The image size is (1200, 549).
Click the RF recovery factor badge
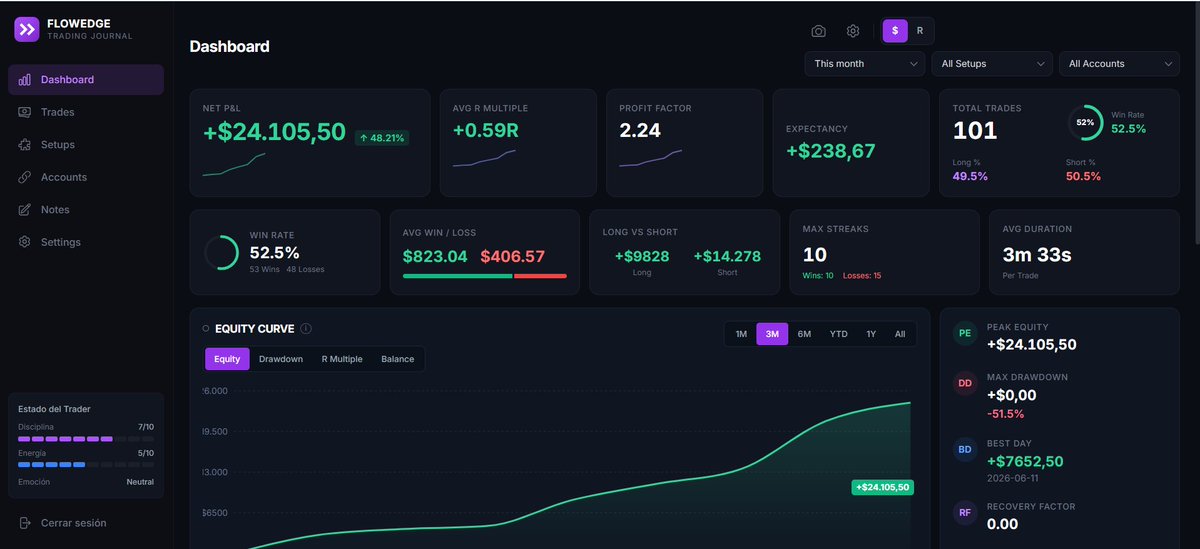[x=965, y=512]
